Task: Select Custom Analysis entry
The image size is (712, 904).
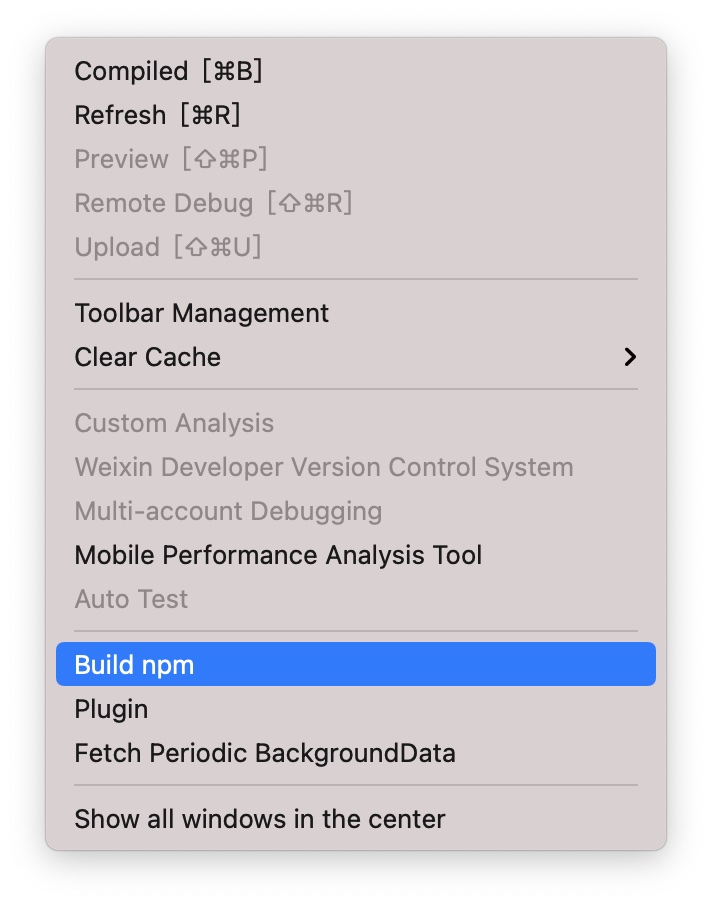Action: (174, 424)
